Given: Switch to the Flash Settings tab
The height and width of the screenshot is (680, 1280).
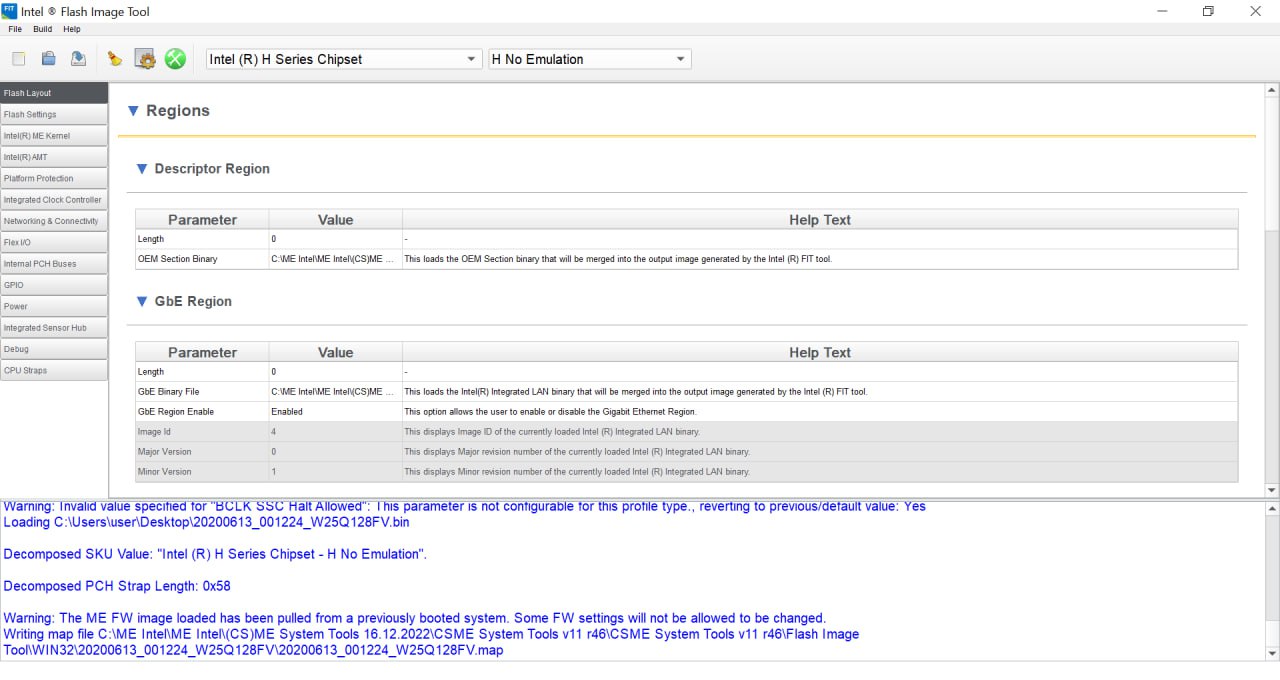Looking at the screenshot, I should (x=54, y=114).
